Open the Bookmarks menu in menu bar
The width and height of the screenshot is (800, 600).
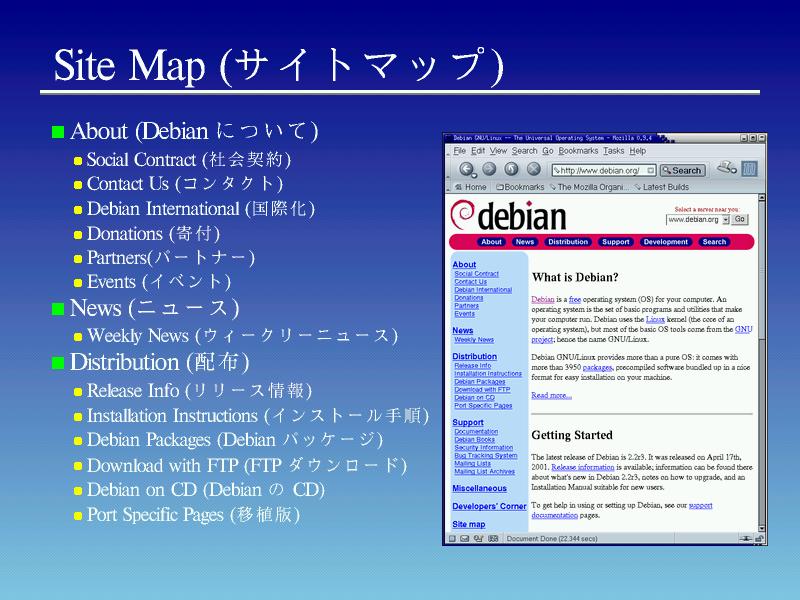(x=578, y=151)
